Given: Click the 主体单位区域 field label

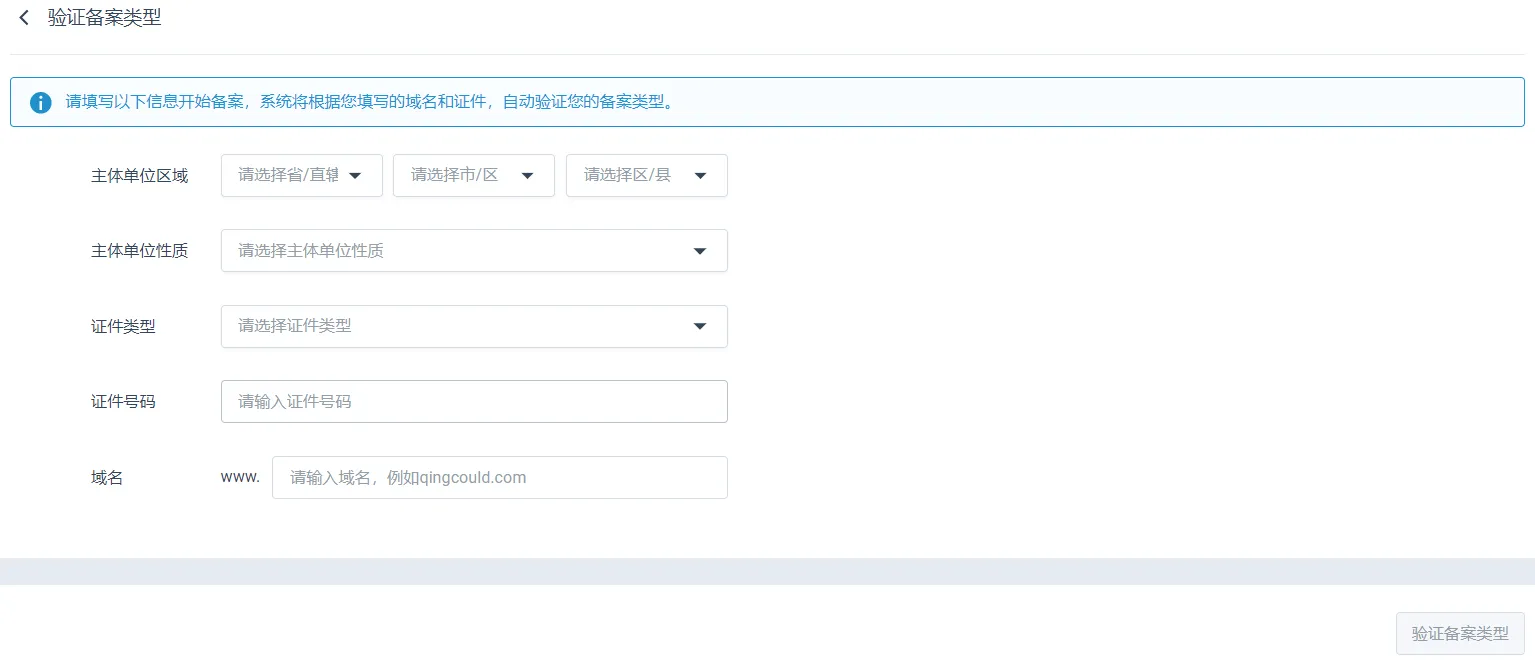Looking at the screenshot, I should [139, 176].
